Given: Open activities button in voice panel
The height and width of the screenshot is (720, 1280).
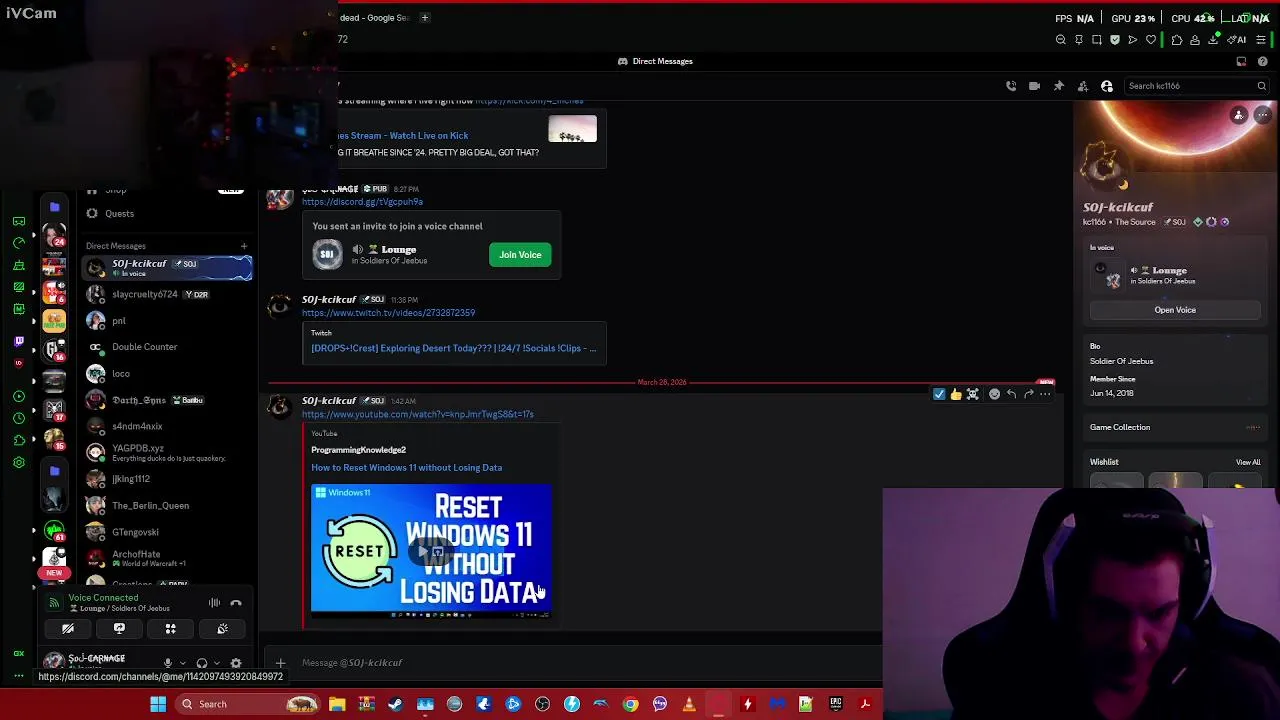Looking at the screenshot, I should 170,629.
